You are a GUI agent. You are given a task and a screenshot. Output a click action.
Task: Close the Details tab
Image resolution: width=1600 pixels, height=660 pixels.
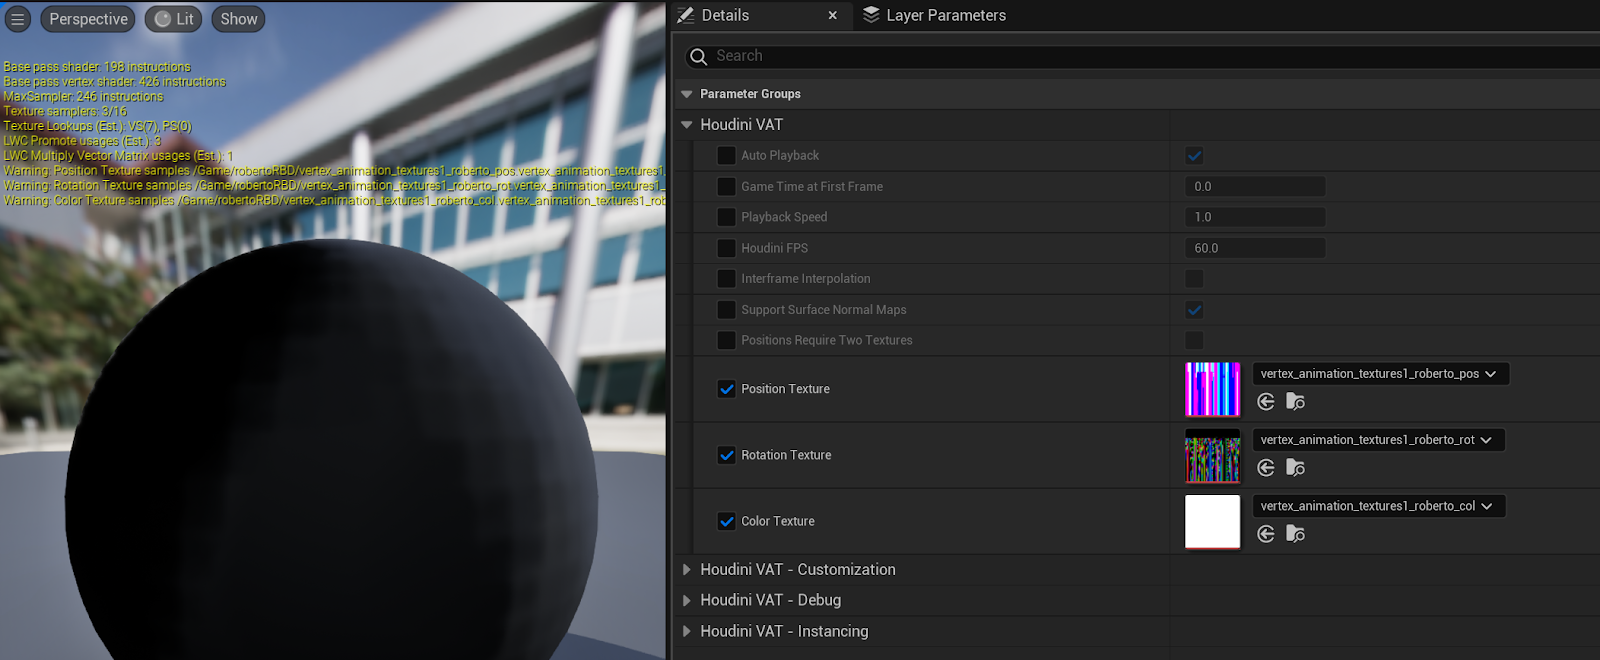coord(833,15)
